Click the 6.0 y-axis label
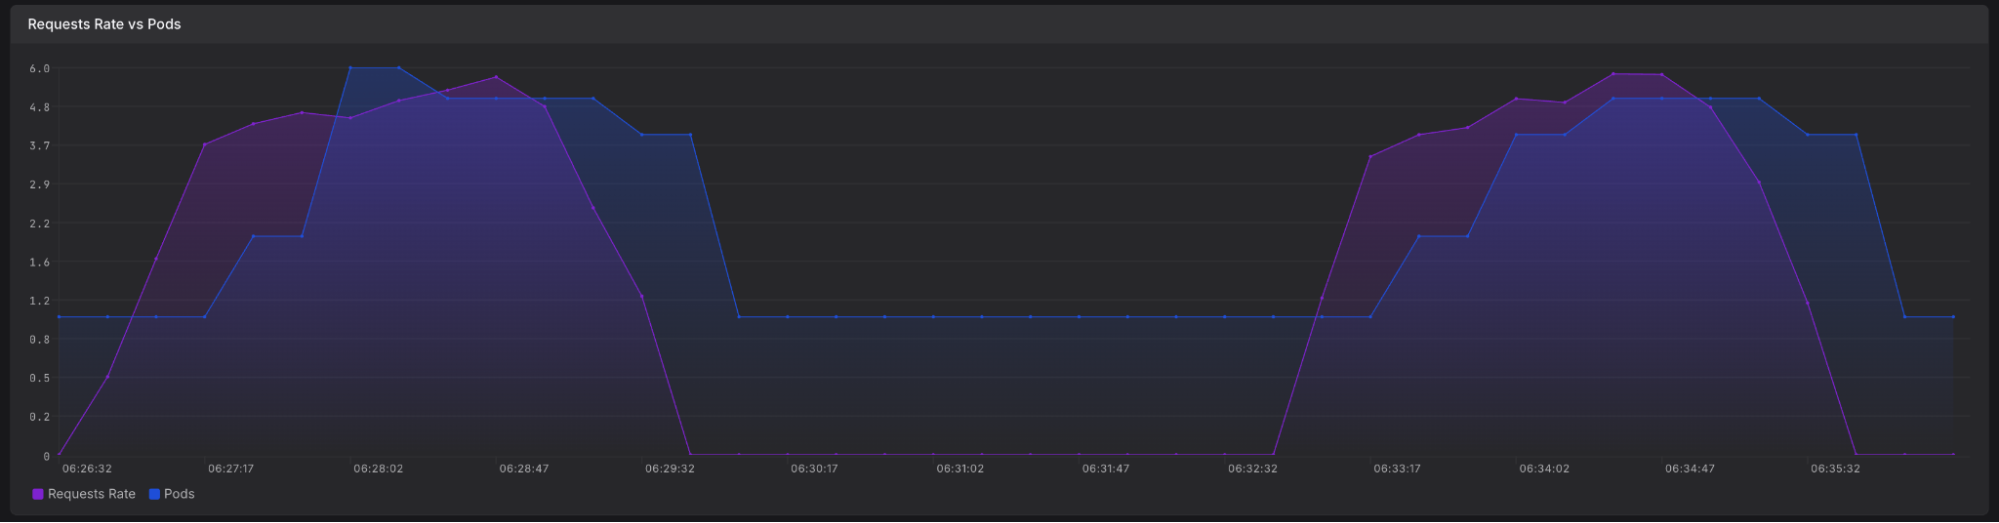The image size is (1999, 523). 40,68
